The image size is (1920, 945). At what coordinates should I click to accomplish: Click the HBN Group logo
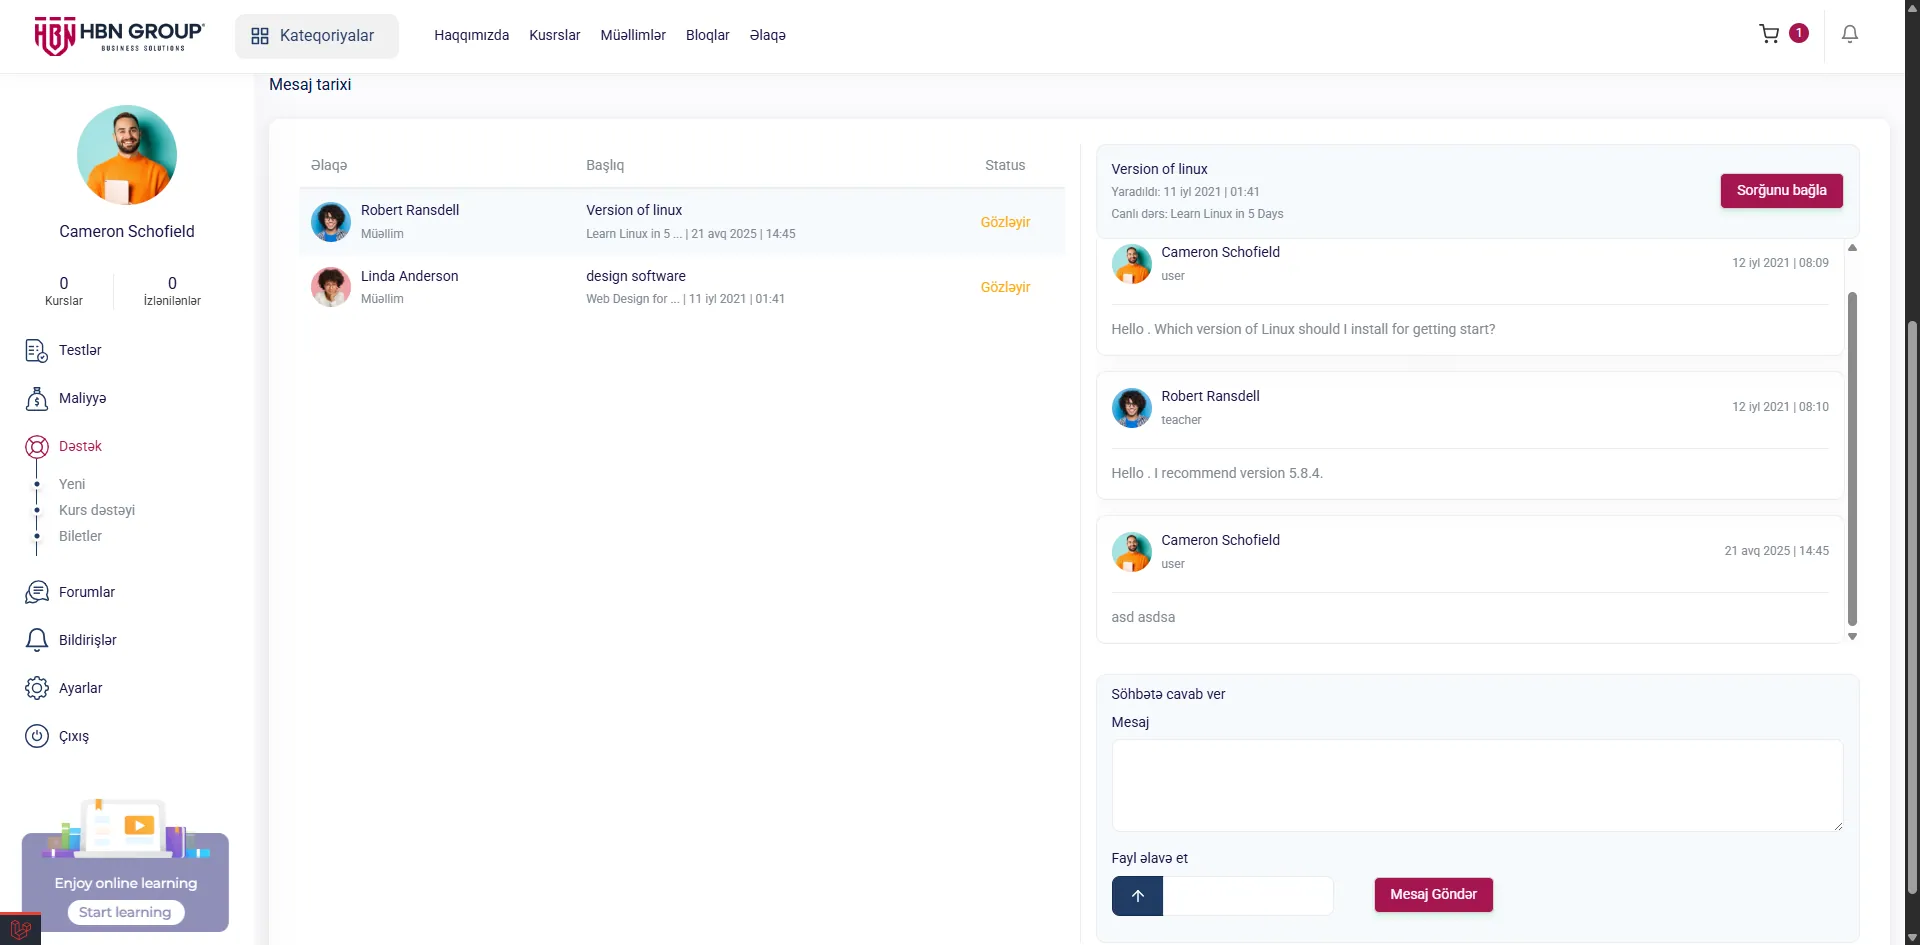[x=119, y=36]
